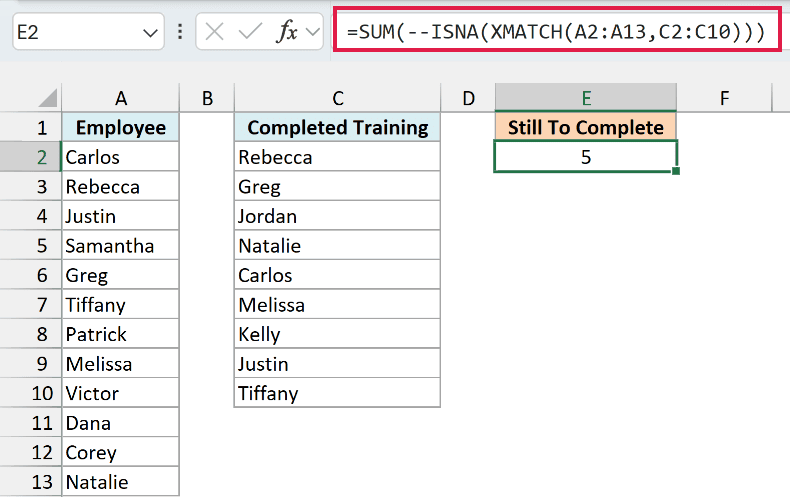Image resolution: width=790 pixels, height=497 pixels.
Task: Select Melissa in the Employee column
Action: [120, 363]
